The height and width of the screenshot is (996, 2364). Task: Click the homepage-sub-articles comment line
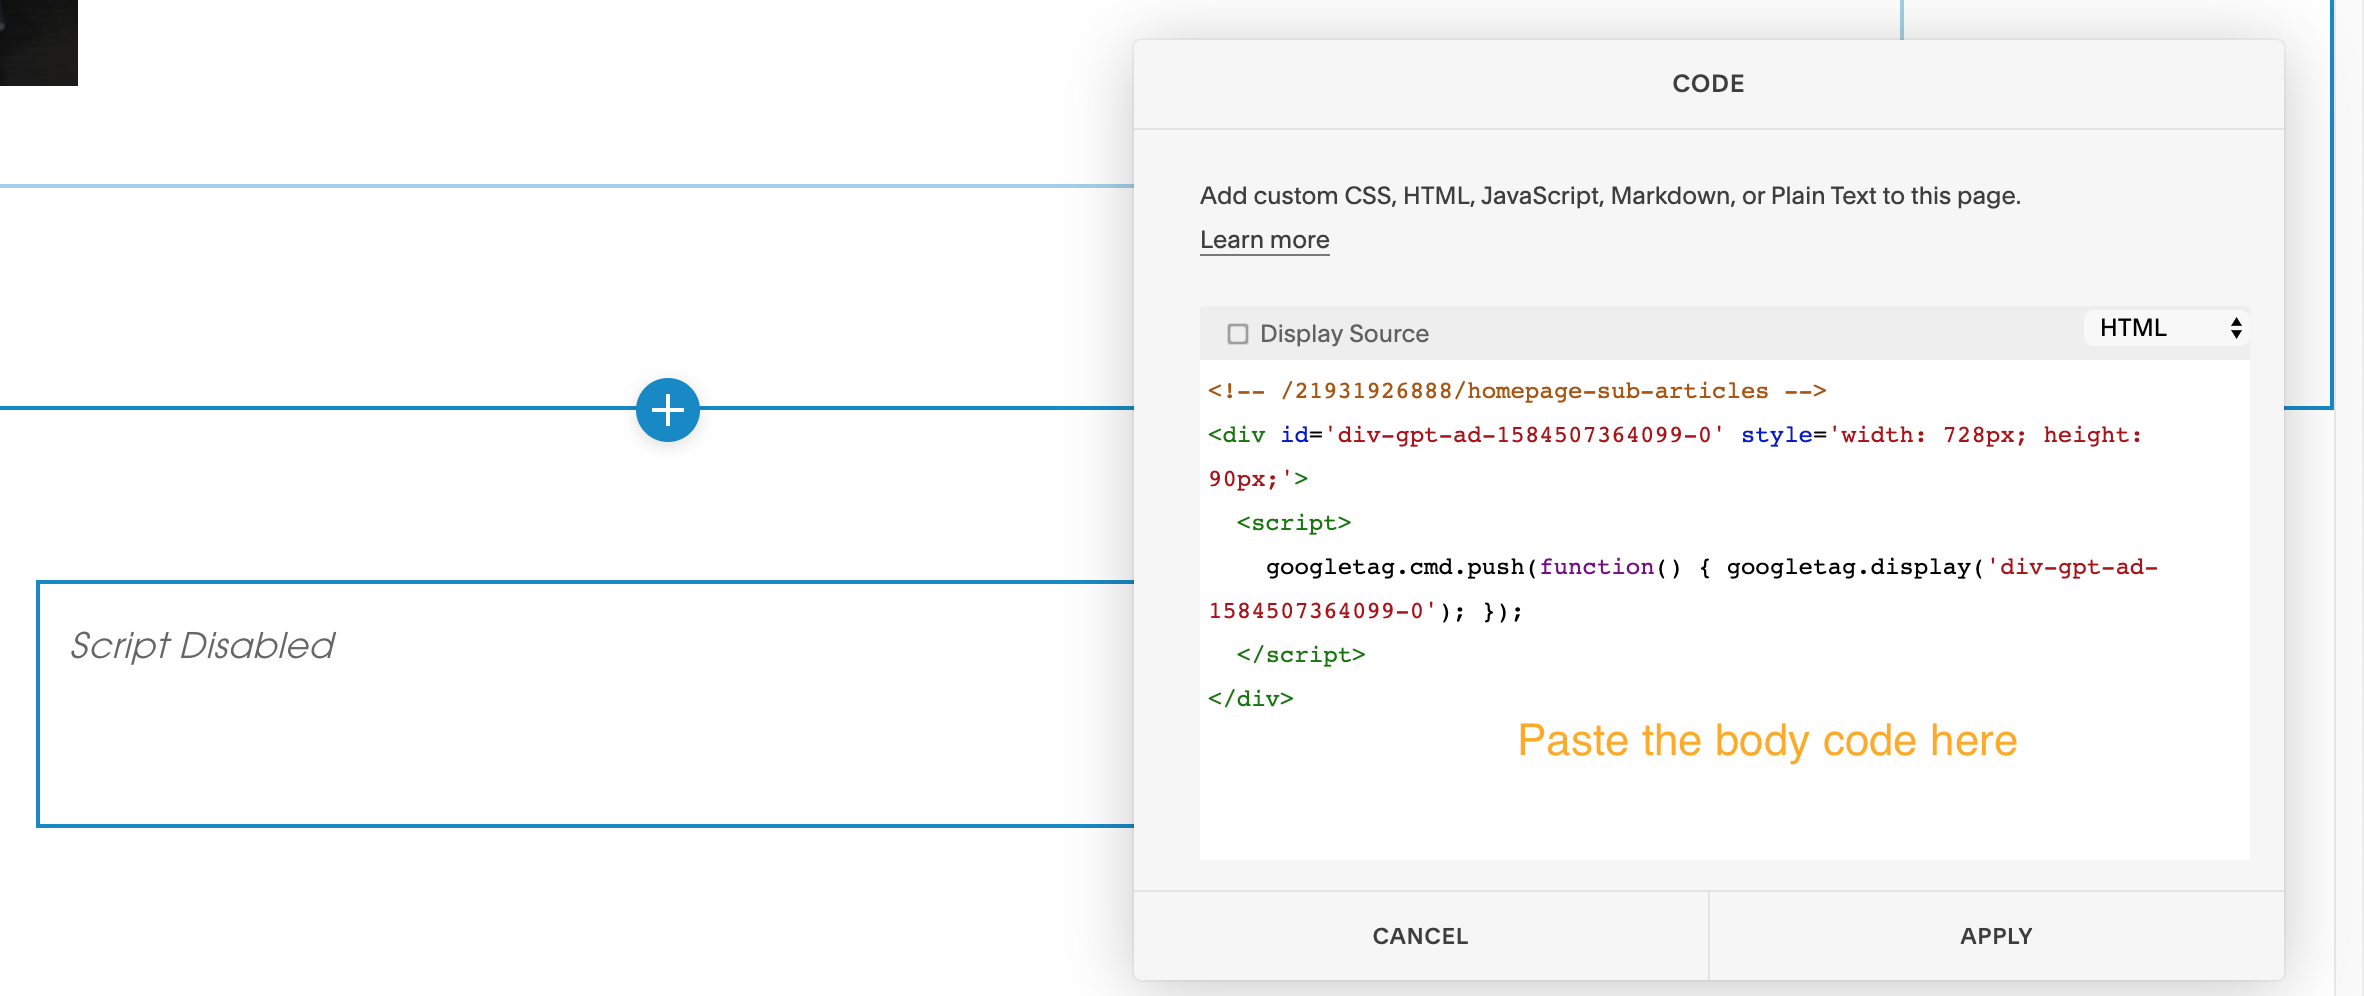pos(1517,391)
